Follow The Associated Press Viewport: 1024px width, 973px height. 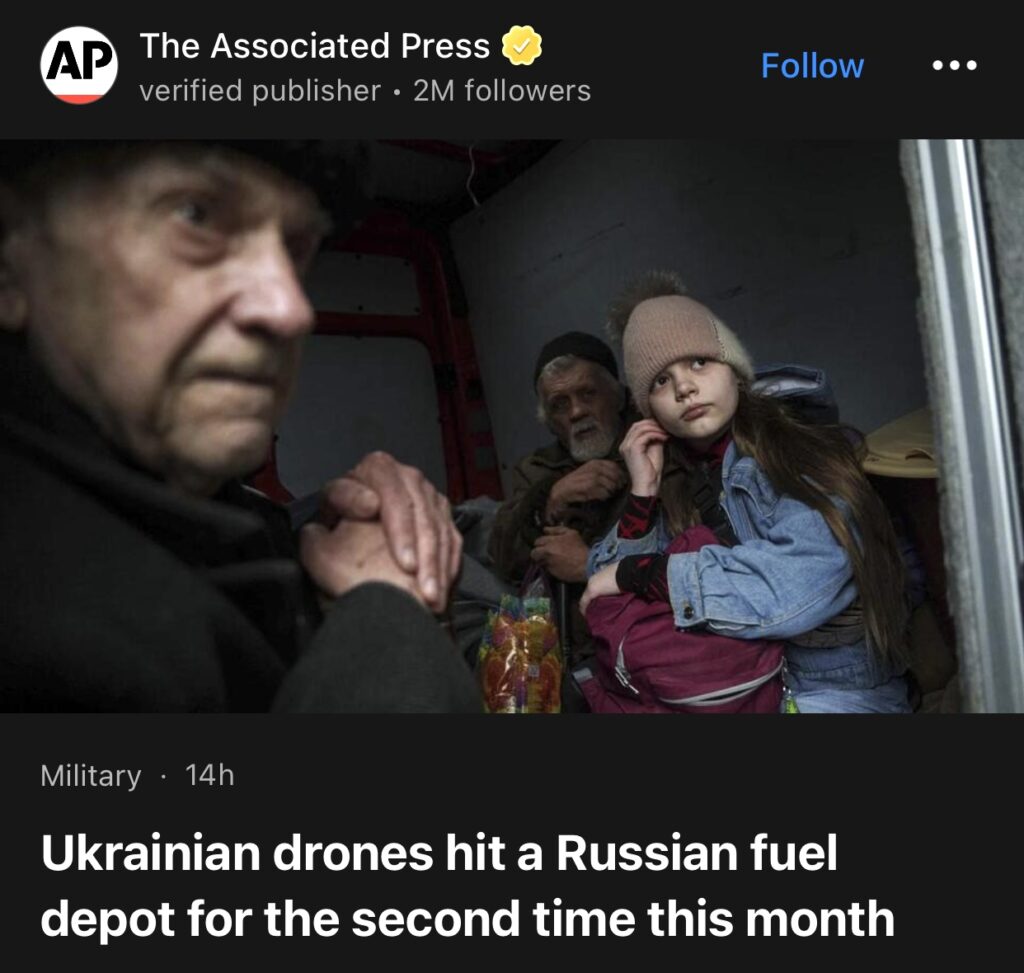click(812, 66)
